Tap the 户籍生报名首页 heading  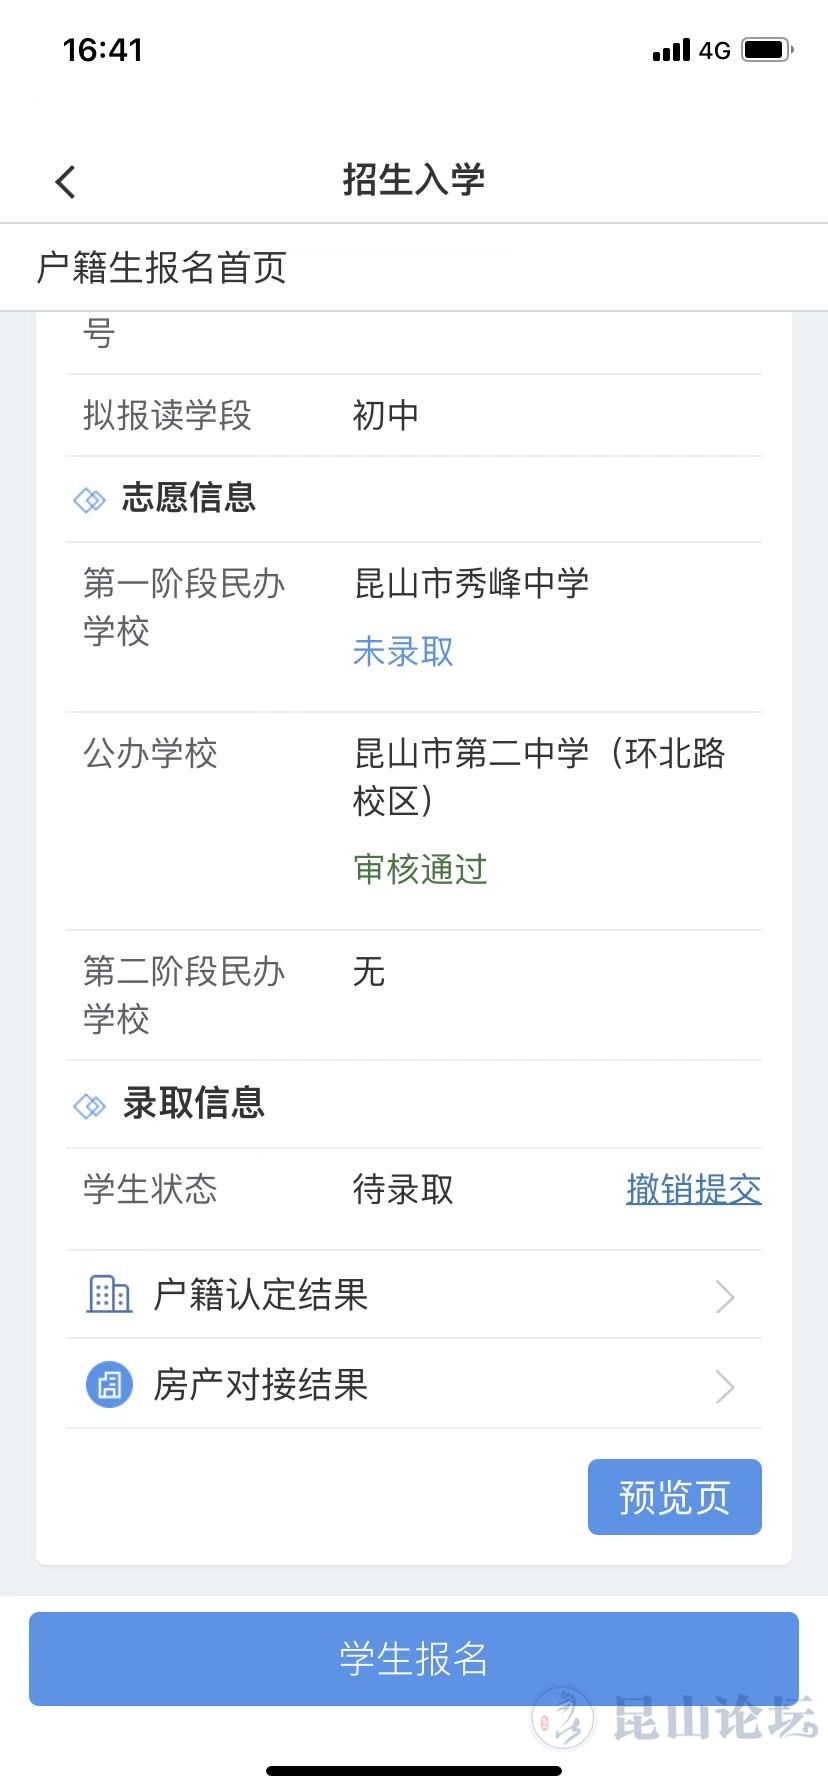(162, 268)
